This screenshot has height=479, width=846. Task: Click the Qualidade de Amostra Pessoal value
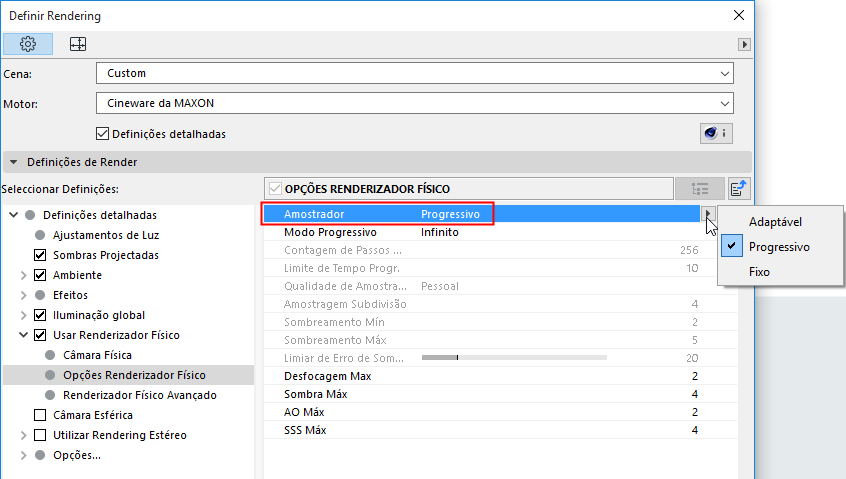(x=440, y=286)
